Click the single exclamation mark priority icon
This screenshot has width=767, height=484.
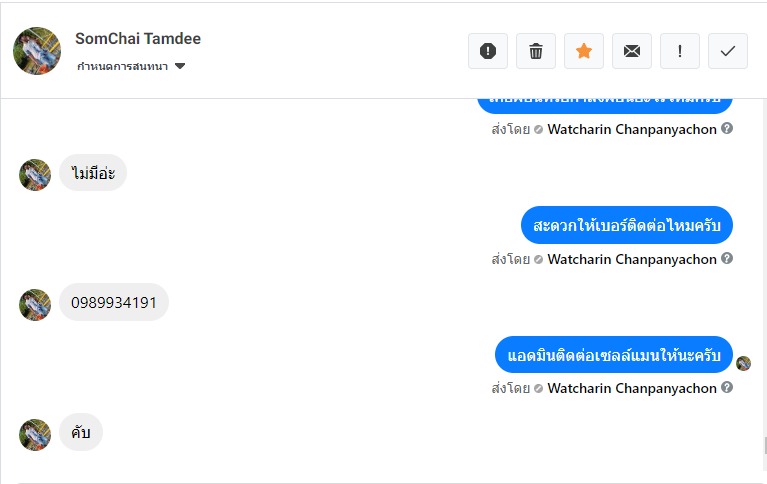(x=680, y=51)
